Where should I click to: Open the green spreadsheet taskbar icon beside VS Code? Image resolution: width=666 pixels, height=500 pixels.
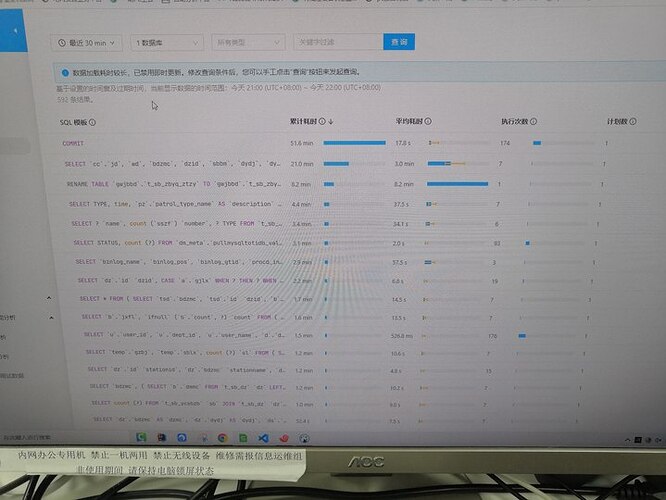[x=243, y=438]
